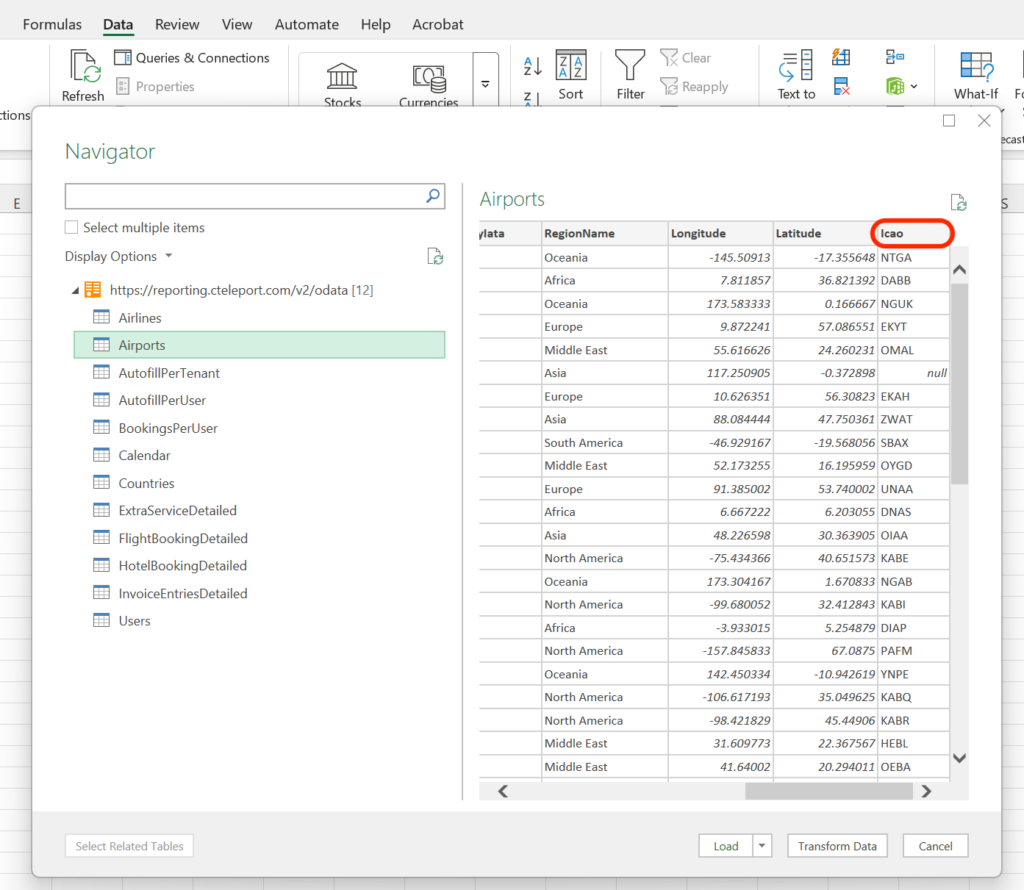Click the Refresh icon in the ribbon

(x=85, y=67)
